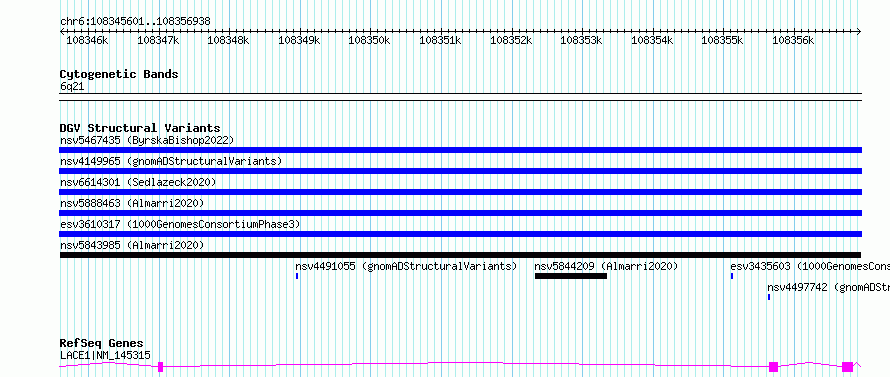Viewport: 890px width, 377px height.
Task: Click the RefSeq Genes track title
Action: [102, 344]
